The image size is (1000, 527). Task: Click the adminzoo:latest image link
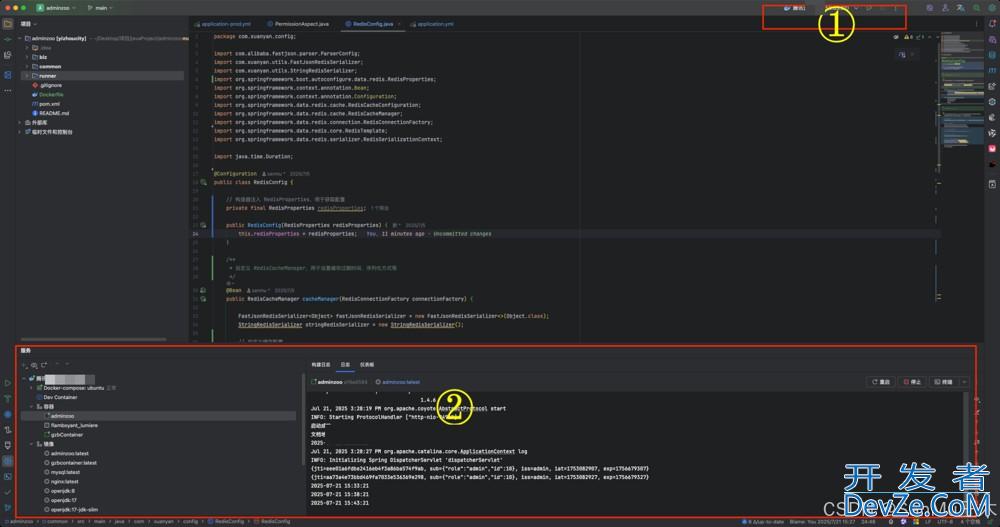tap(401, 382)
